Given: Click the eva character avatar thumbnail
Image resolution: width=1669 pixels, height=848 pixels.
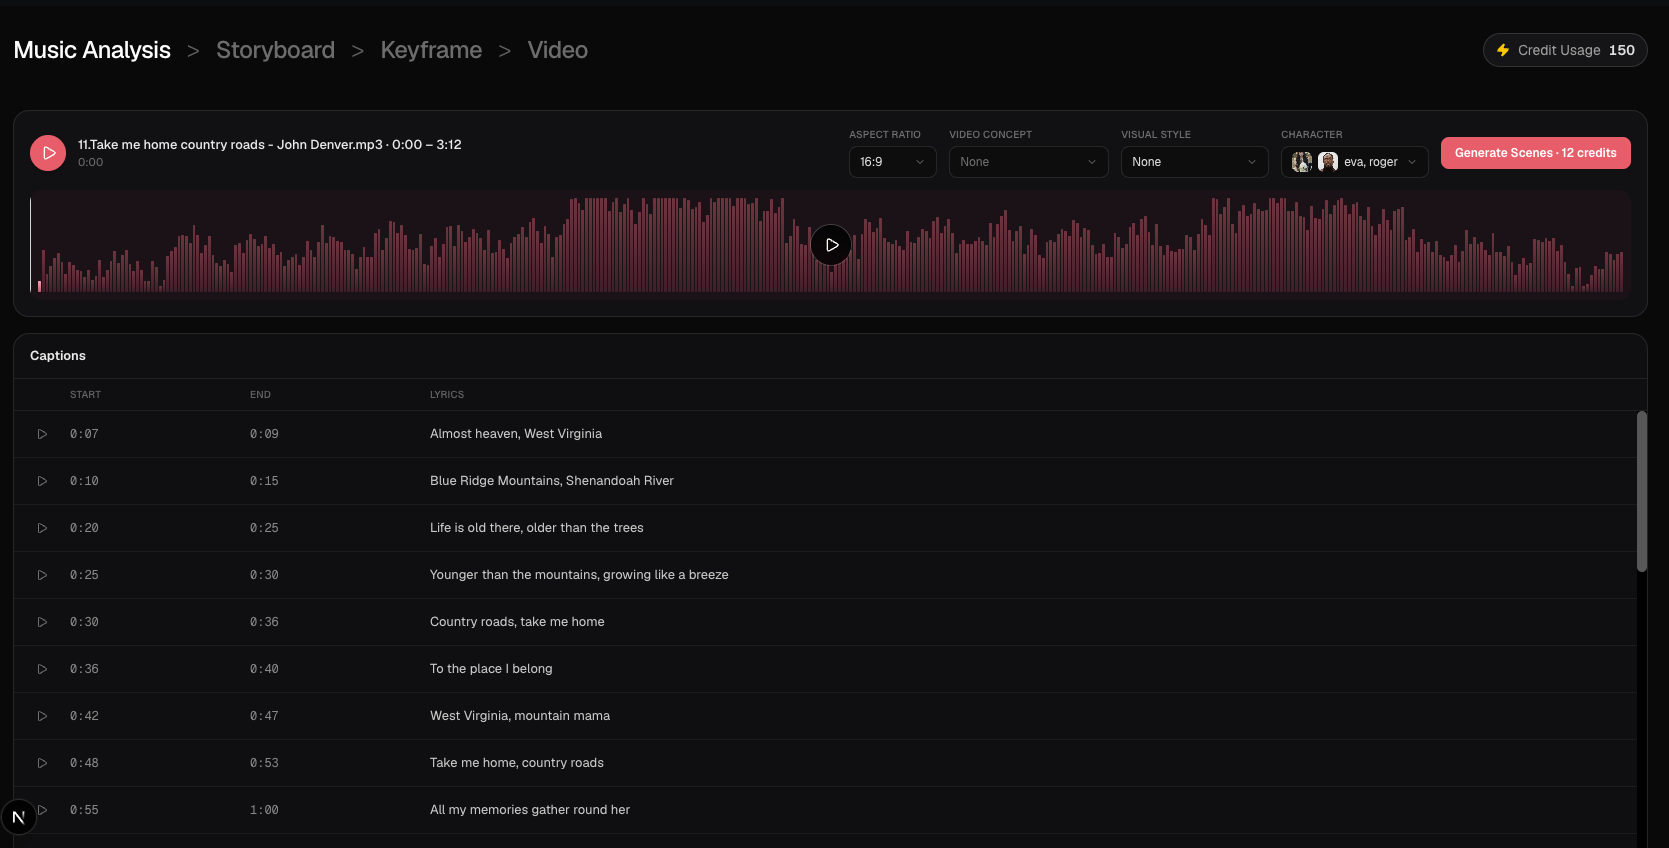Looking at the screenshot, I should point(1302,162).
